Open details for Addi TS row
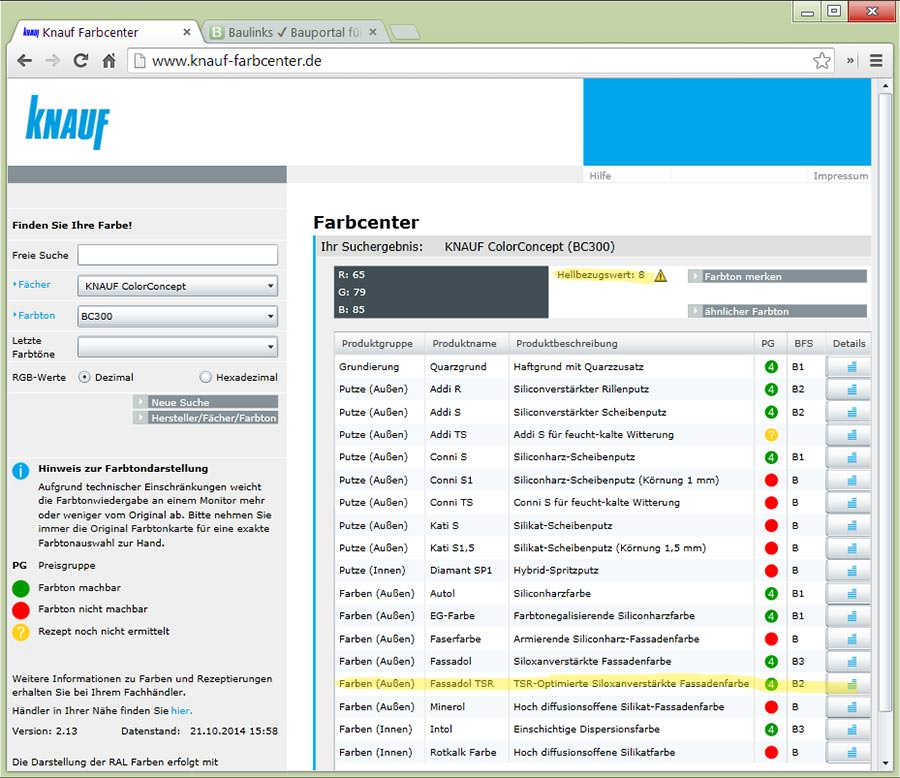The width and height of the screenshot is (900, 778). coord(848,435)
